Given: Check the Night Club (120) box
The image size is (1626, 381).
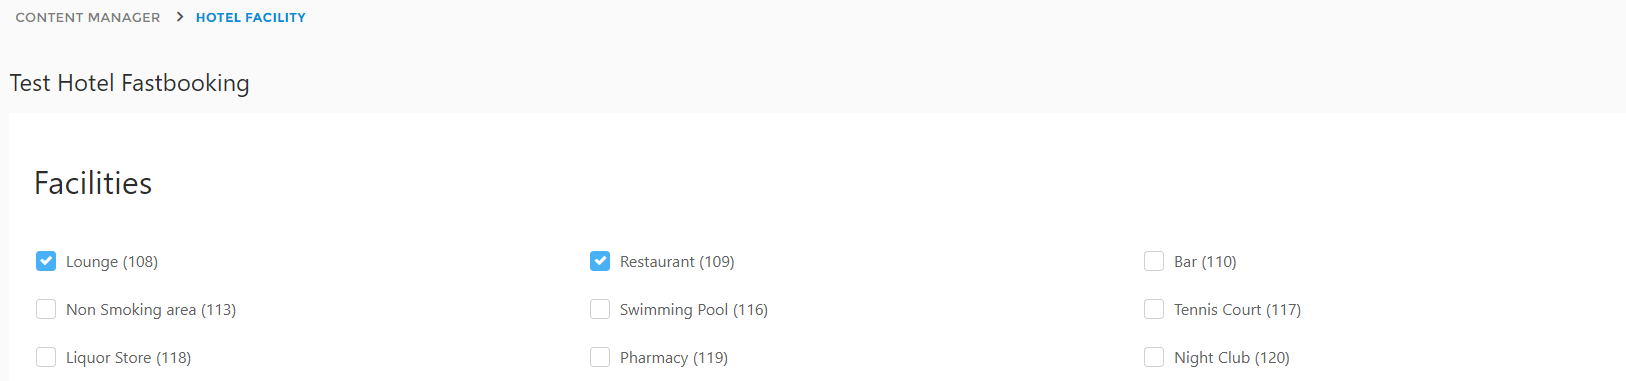Looking at the screenshot, I should [1154, 357].
